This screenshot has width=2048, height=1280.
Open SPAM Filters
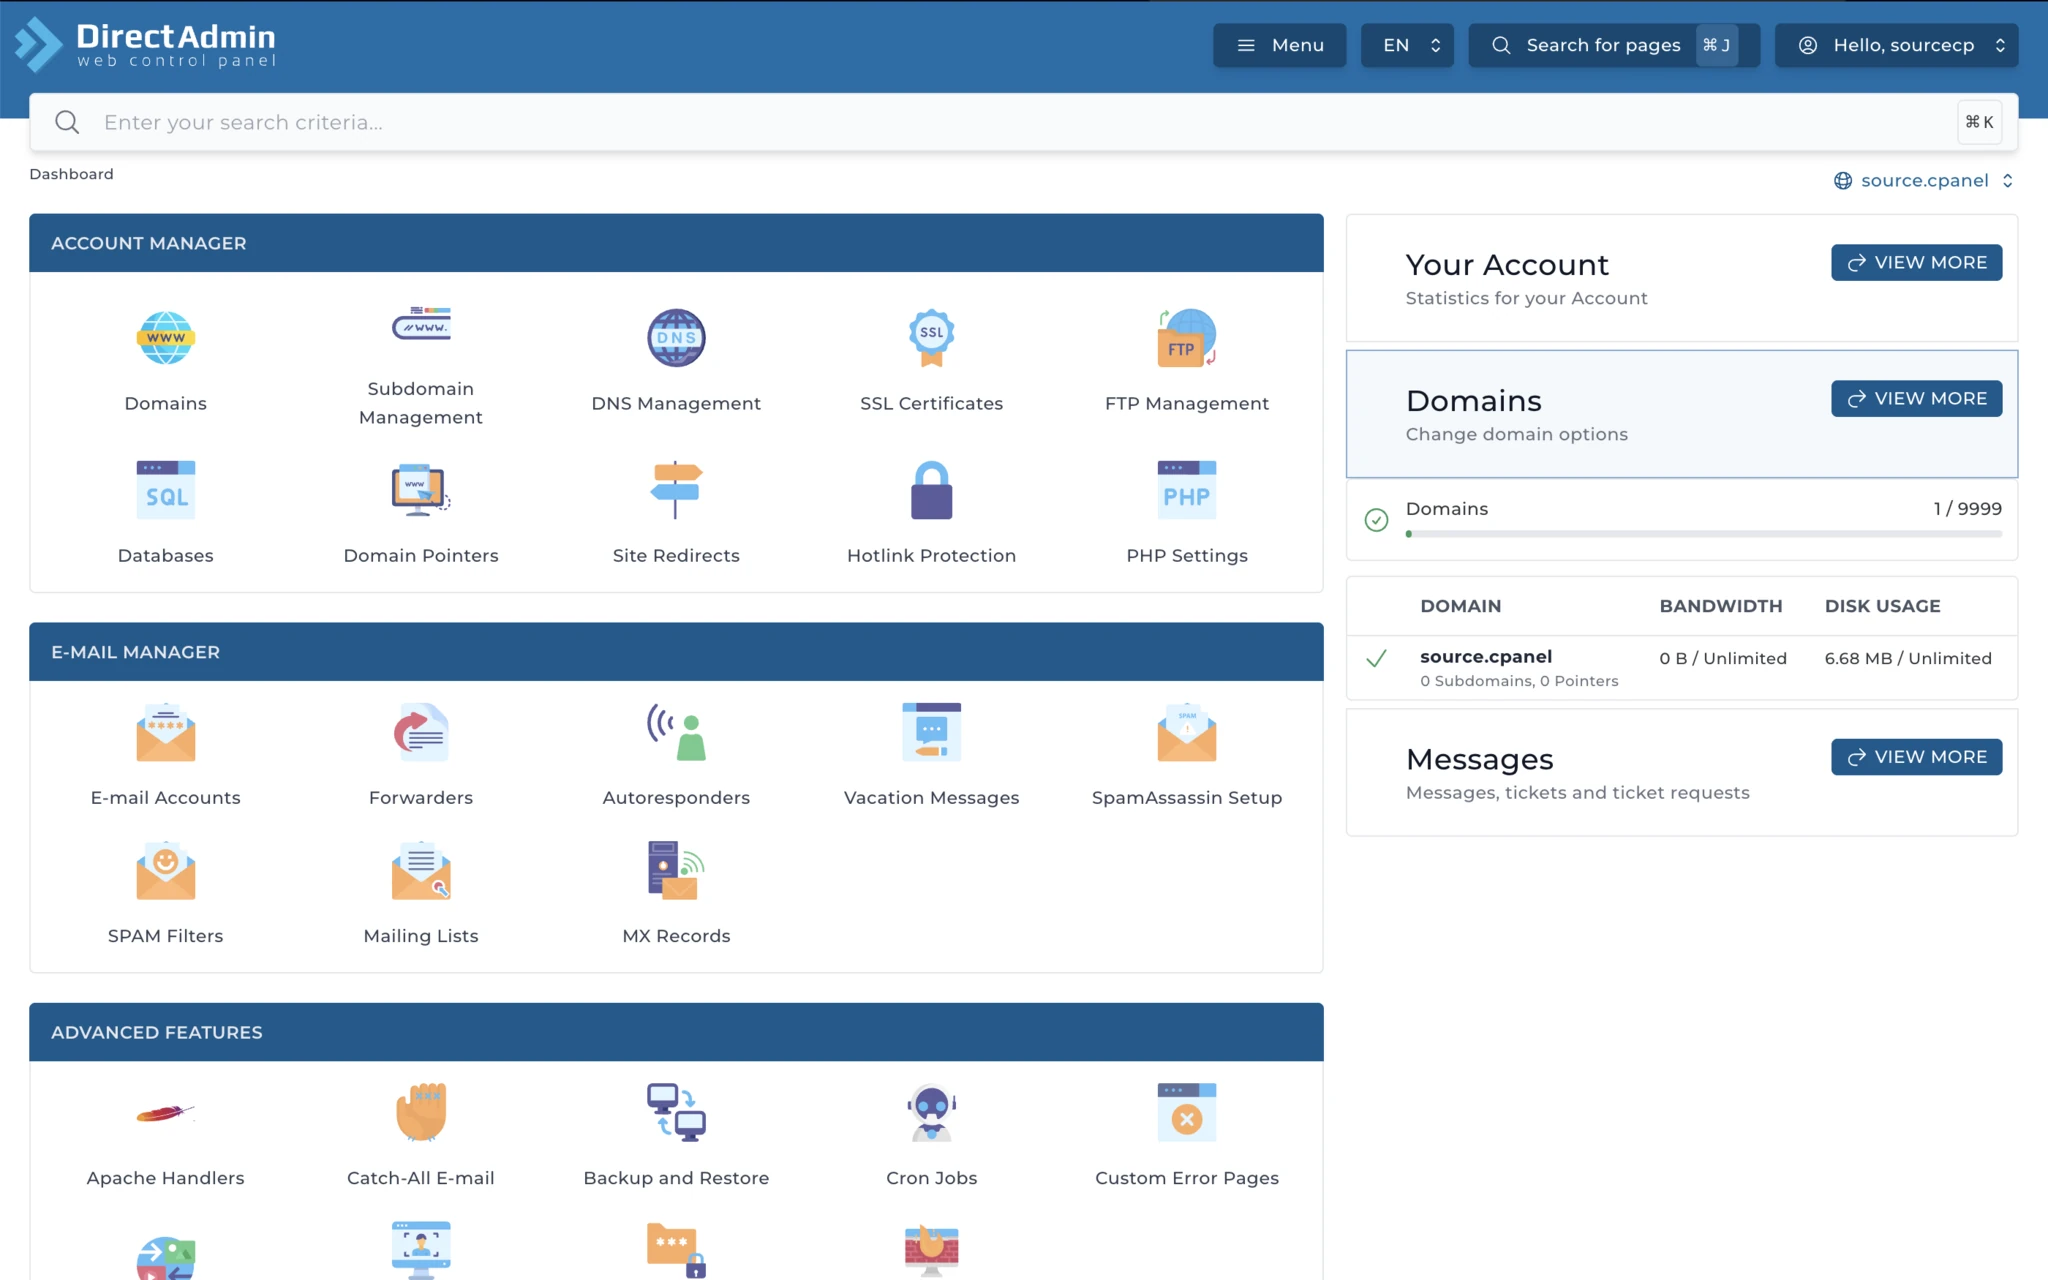tap(165, 870)
